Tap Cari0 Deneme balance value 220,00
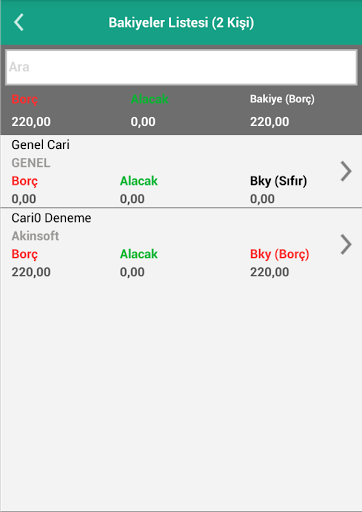Screen dimensions: 362x512 coord(270,272)
